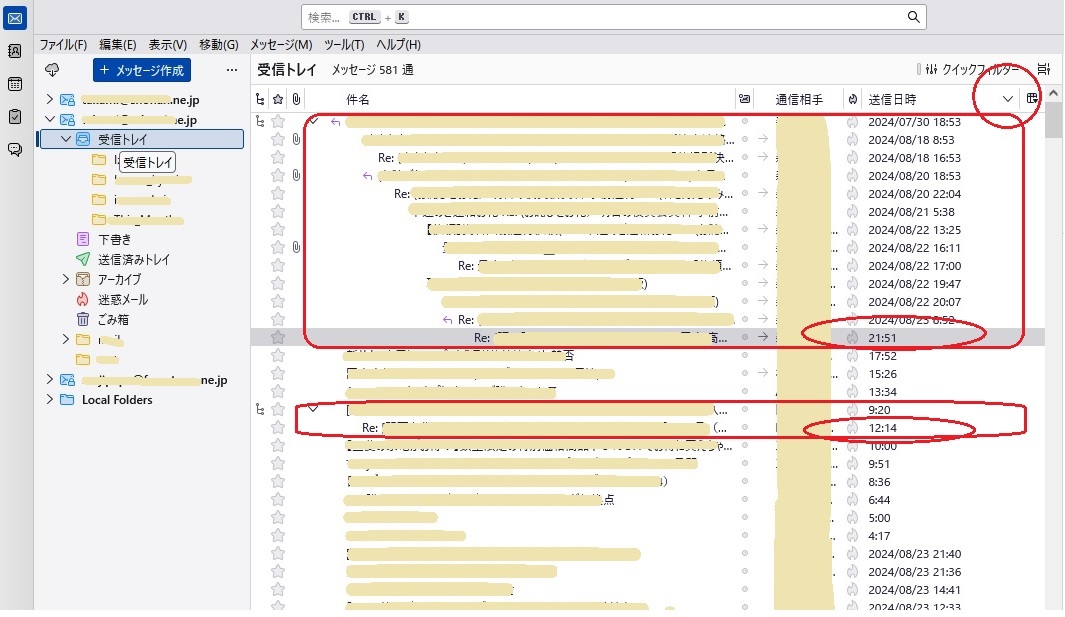
Task: Click the thread column header icon
Action: (261, 99)
